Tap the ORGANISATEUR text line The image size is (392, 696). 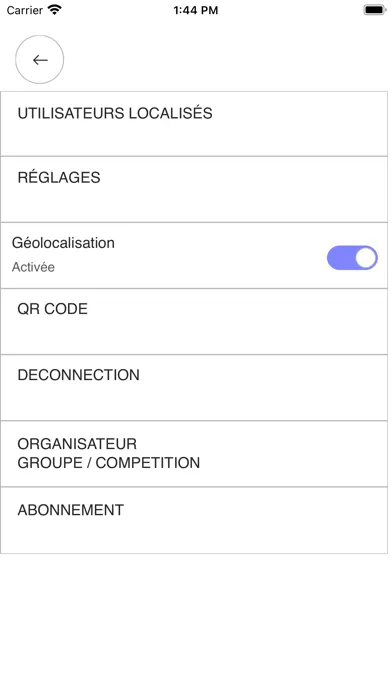[x=77, y=444]
